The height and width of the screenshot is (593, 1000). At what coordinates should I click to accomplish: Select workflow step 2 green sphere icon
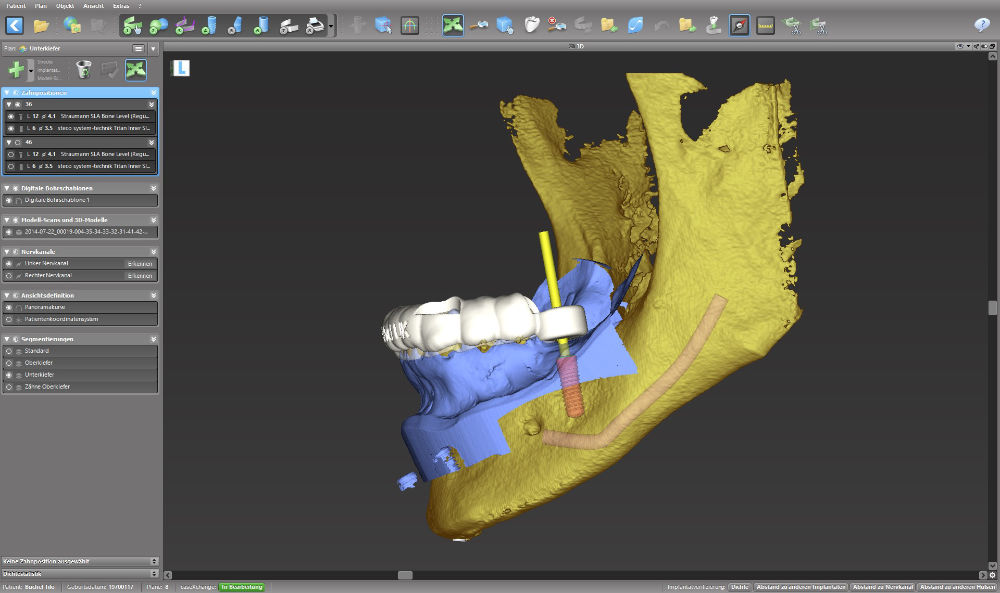coord(158,26)
